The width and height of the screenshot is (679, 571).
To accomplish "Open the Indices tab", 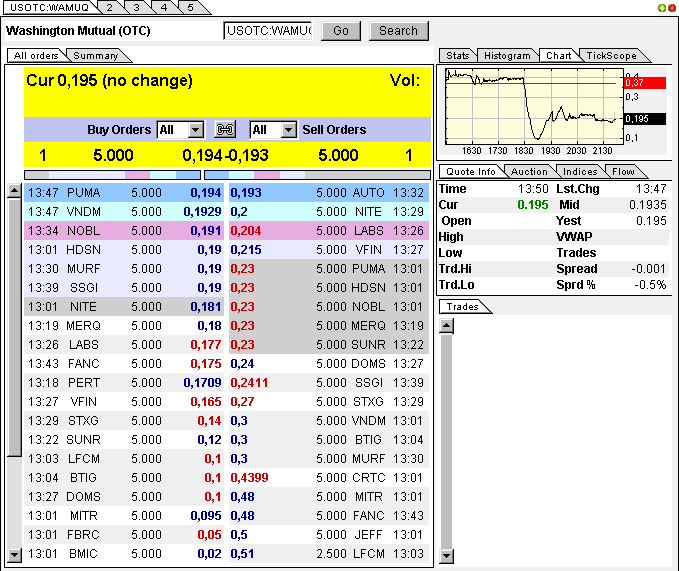I will (580, 171).
